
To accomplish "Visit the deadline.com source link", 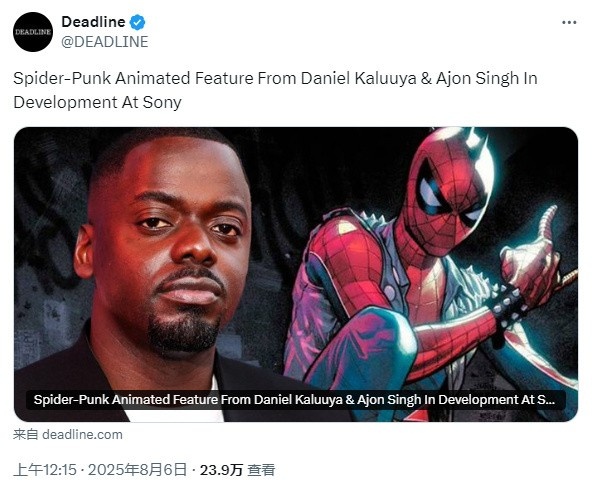I will tap(82, 434).
